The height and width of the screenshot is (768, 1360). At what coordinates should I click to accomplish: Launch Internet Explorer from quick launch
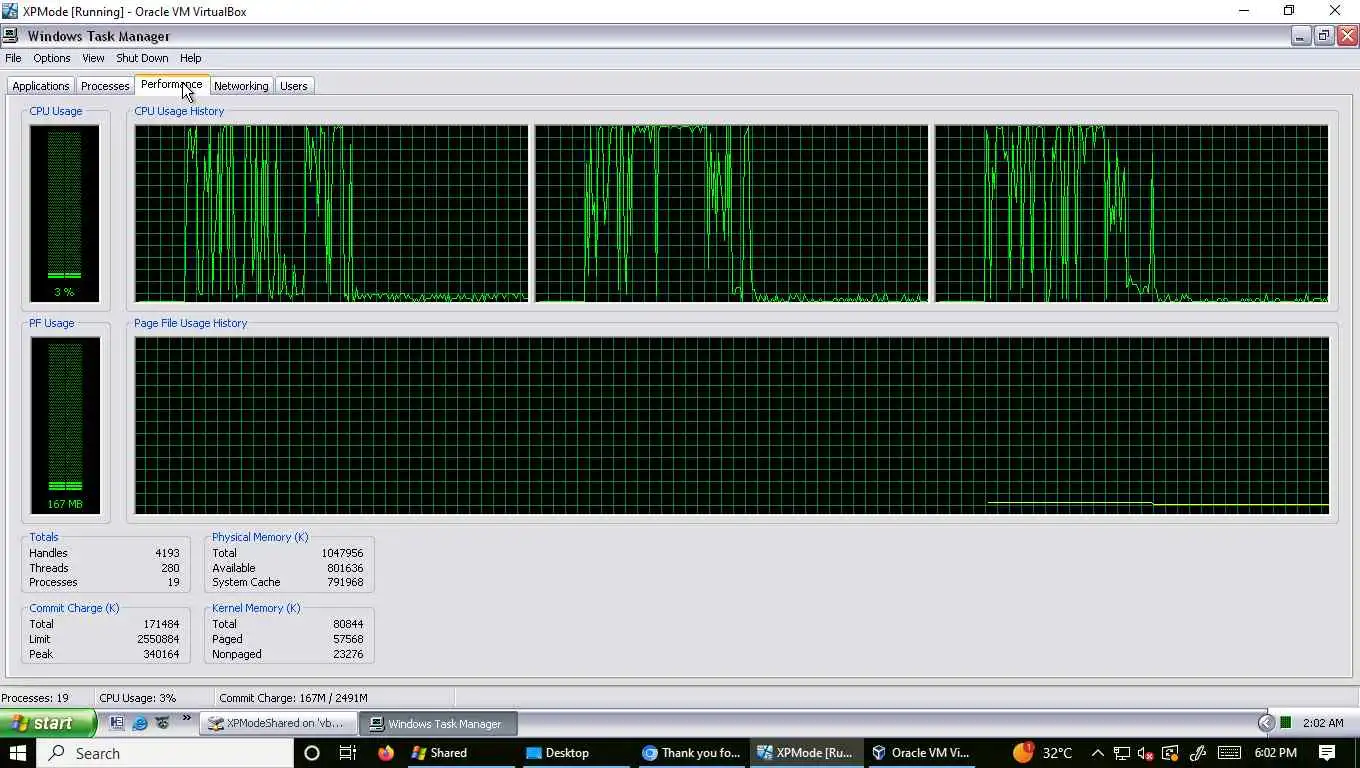coord(140,722)
